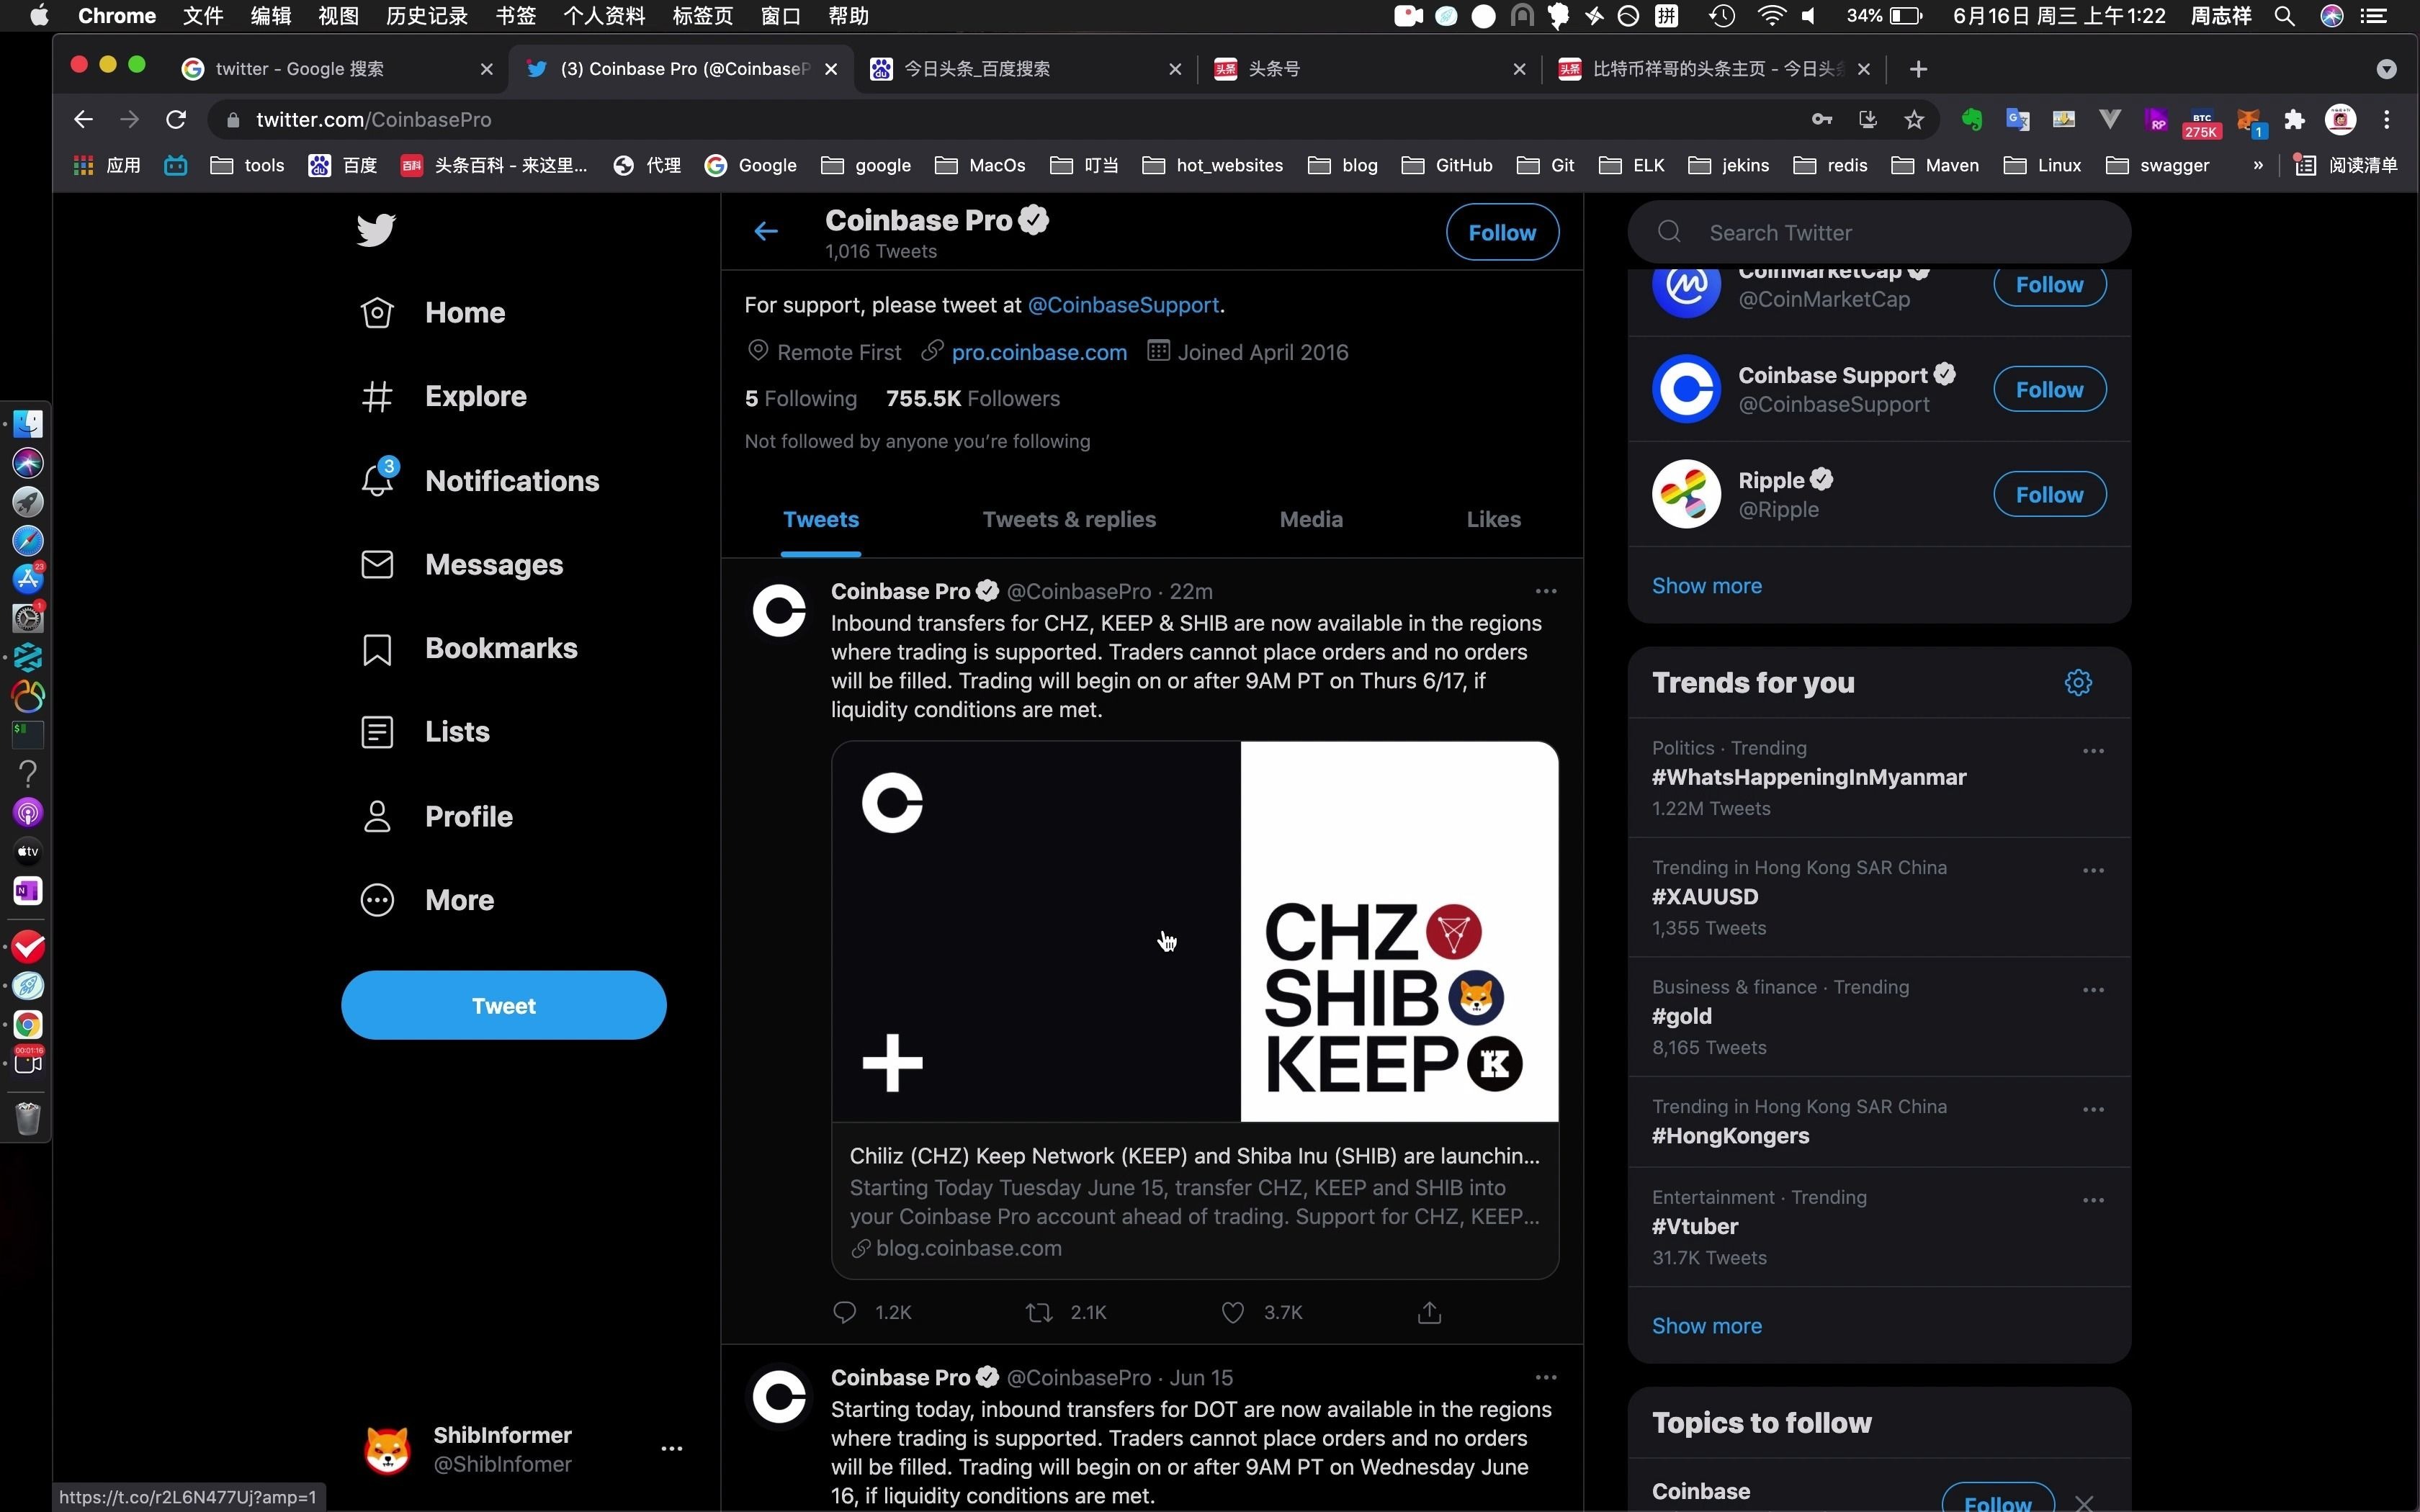
Task: Follow Coinbase Pro from profile header
Action: (x=1502, y=232)
